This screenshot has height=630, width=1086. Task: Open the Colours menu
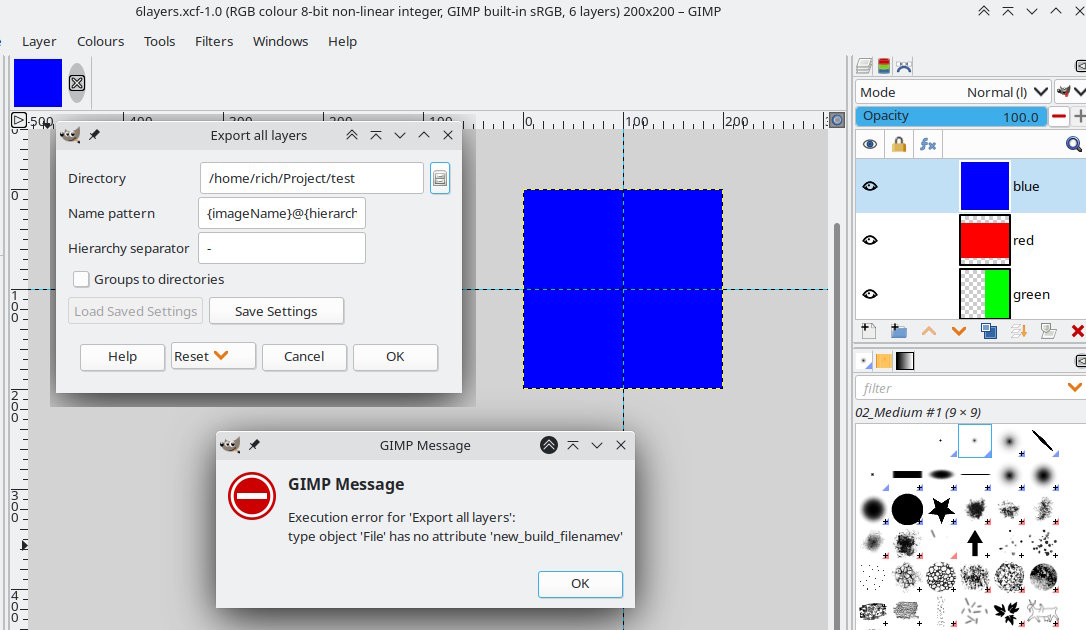(100, 42)
